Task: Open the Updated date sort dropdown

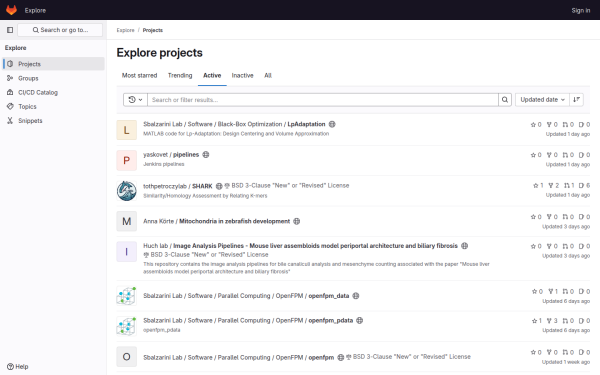Action: [542, 100]
